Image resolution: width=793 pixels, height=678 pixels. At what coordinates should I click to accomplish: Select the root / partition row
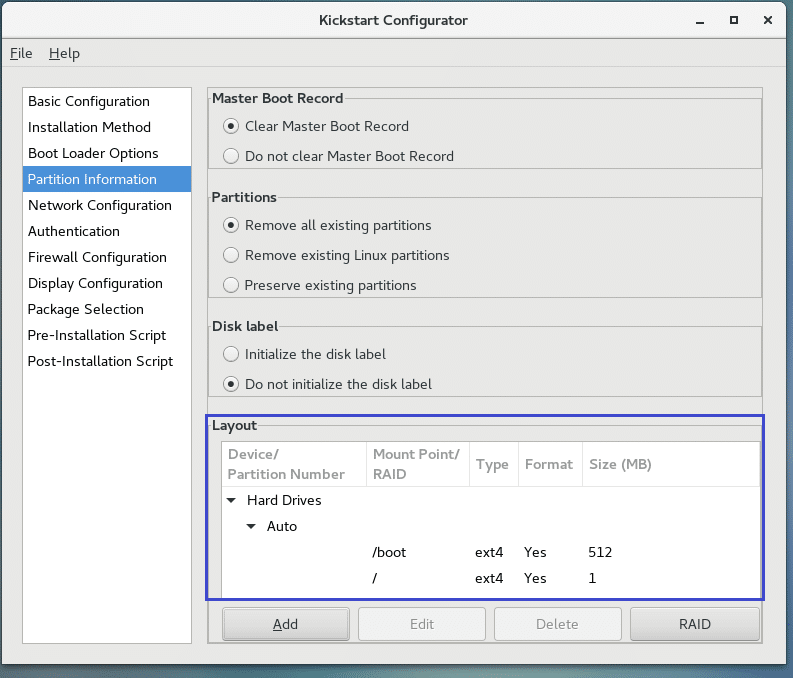pyautogui.click(x=490, y=578)
